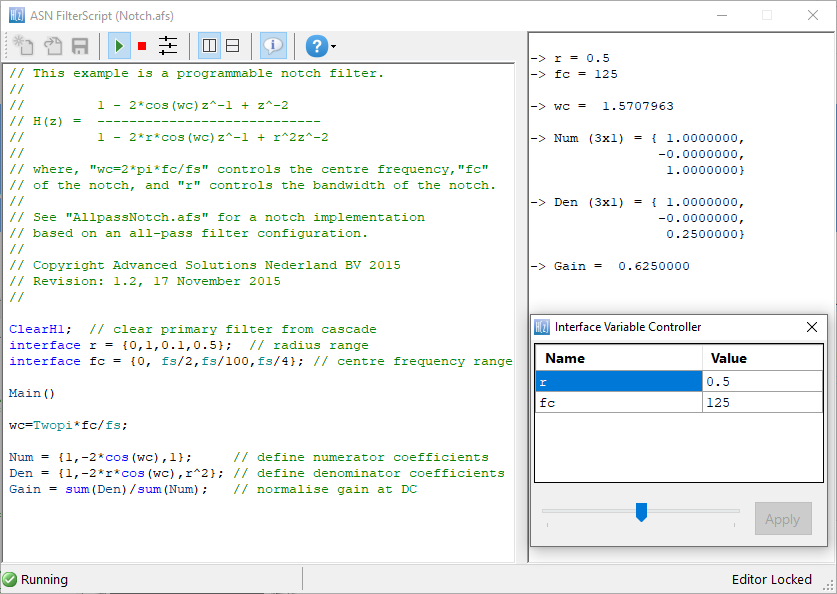This screenshot has width=837, height=594.
Task: Click the H(z) icon on the Interface Variable Controller
Action: [x=541, y=327]
